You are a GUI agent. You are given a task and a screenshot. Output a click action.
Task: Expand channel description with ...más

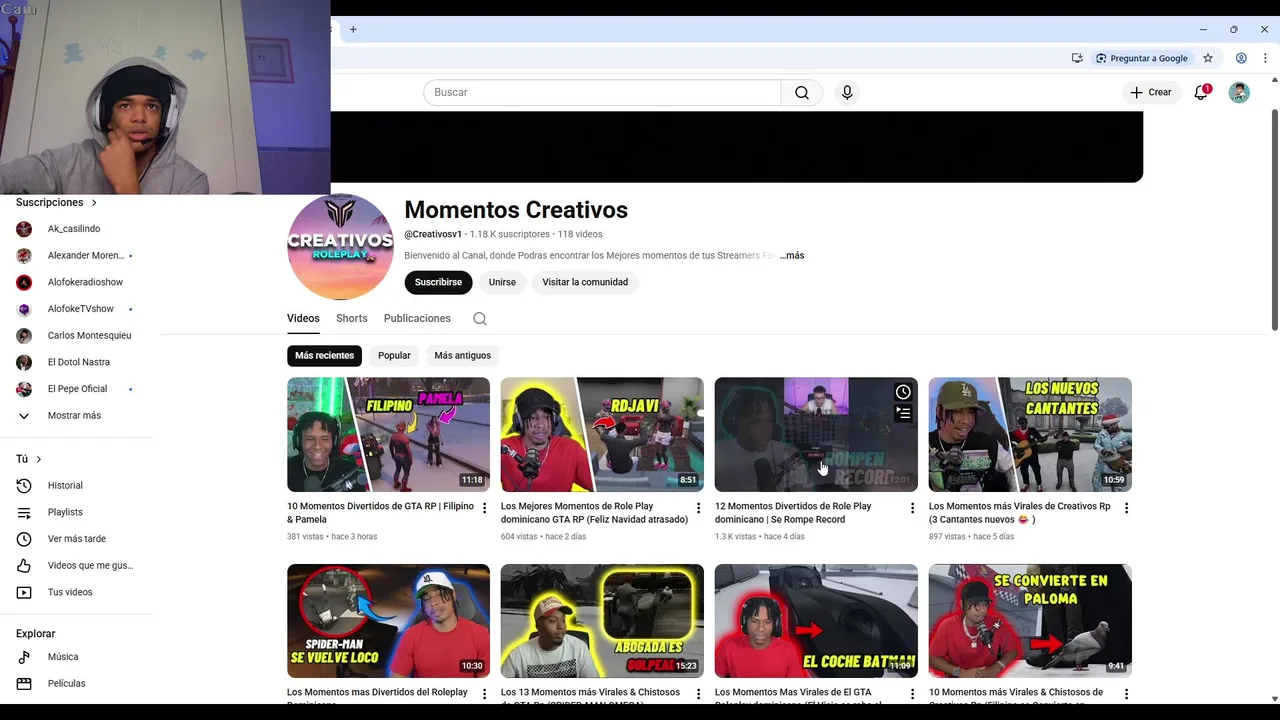(x=792, y=255)
